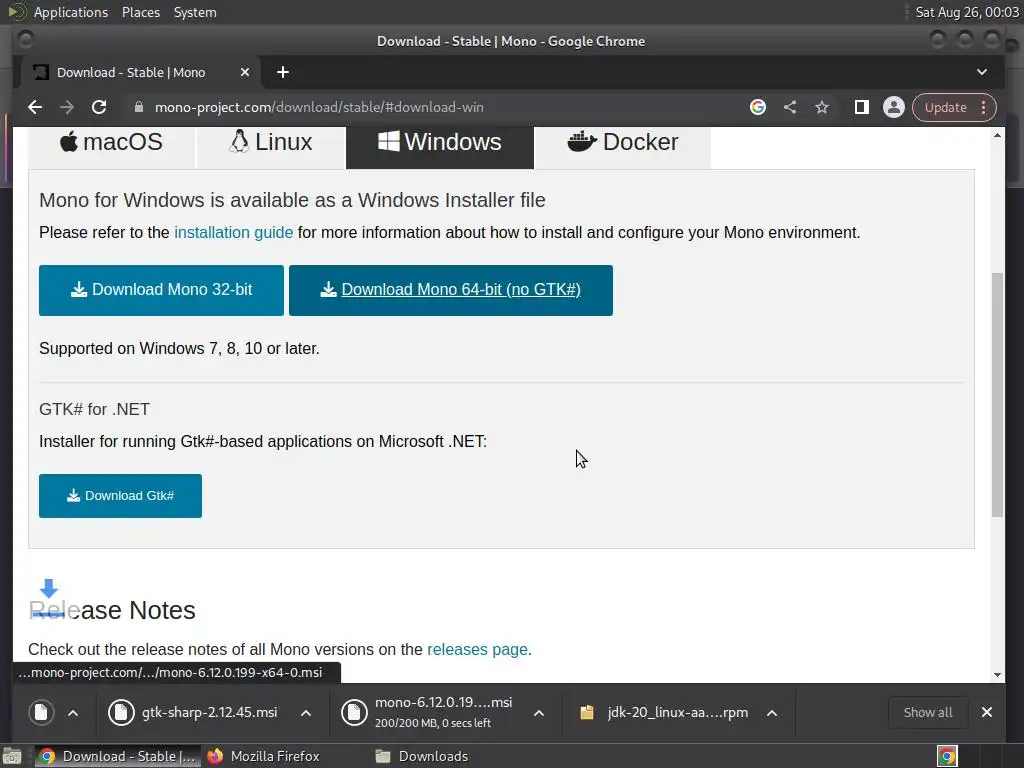Click the Update Chrome button
1024x768 pixels.
point(945,107)
